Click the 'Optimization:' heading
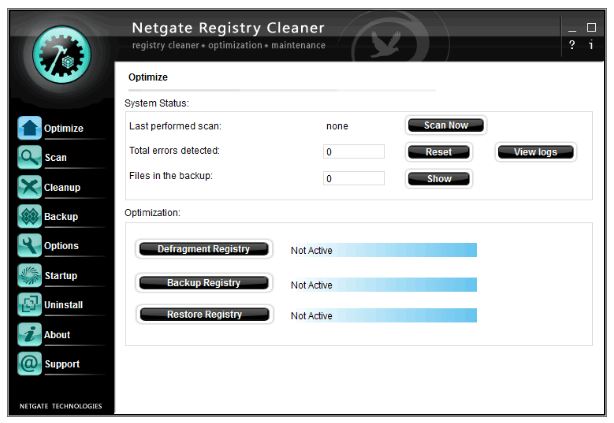 click(152, 213)
